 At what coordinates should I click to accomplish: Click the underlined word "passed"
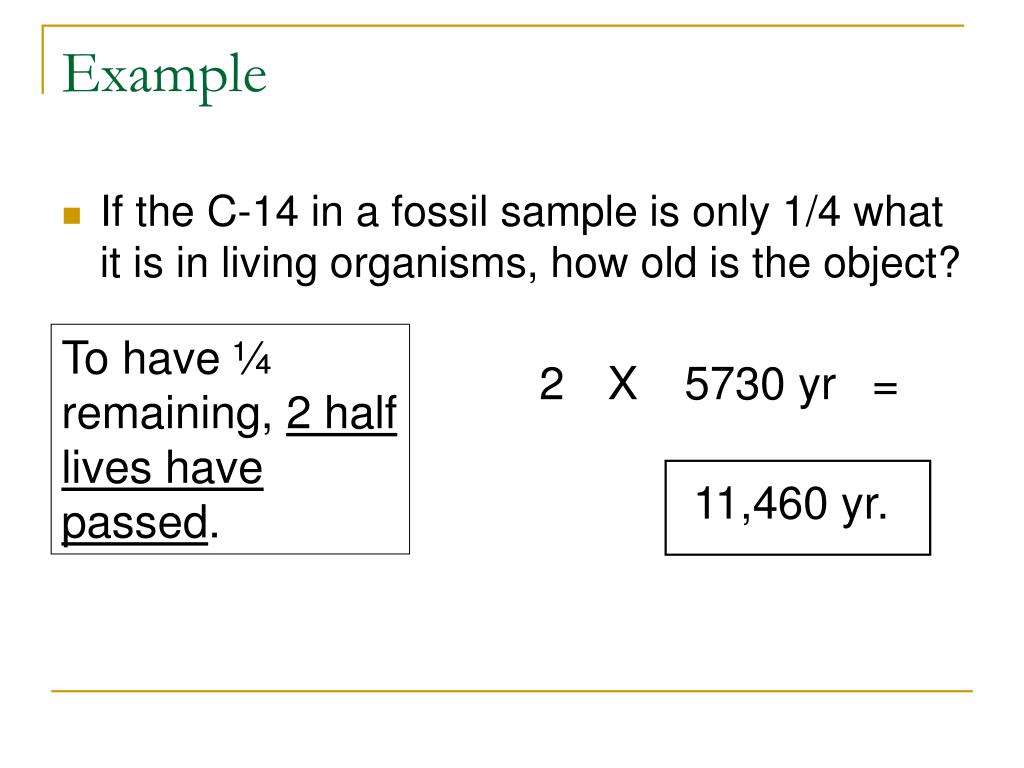(134, 523)
